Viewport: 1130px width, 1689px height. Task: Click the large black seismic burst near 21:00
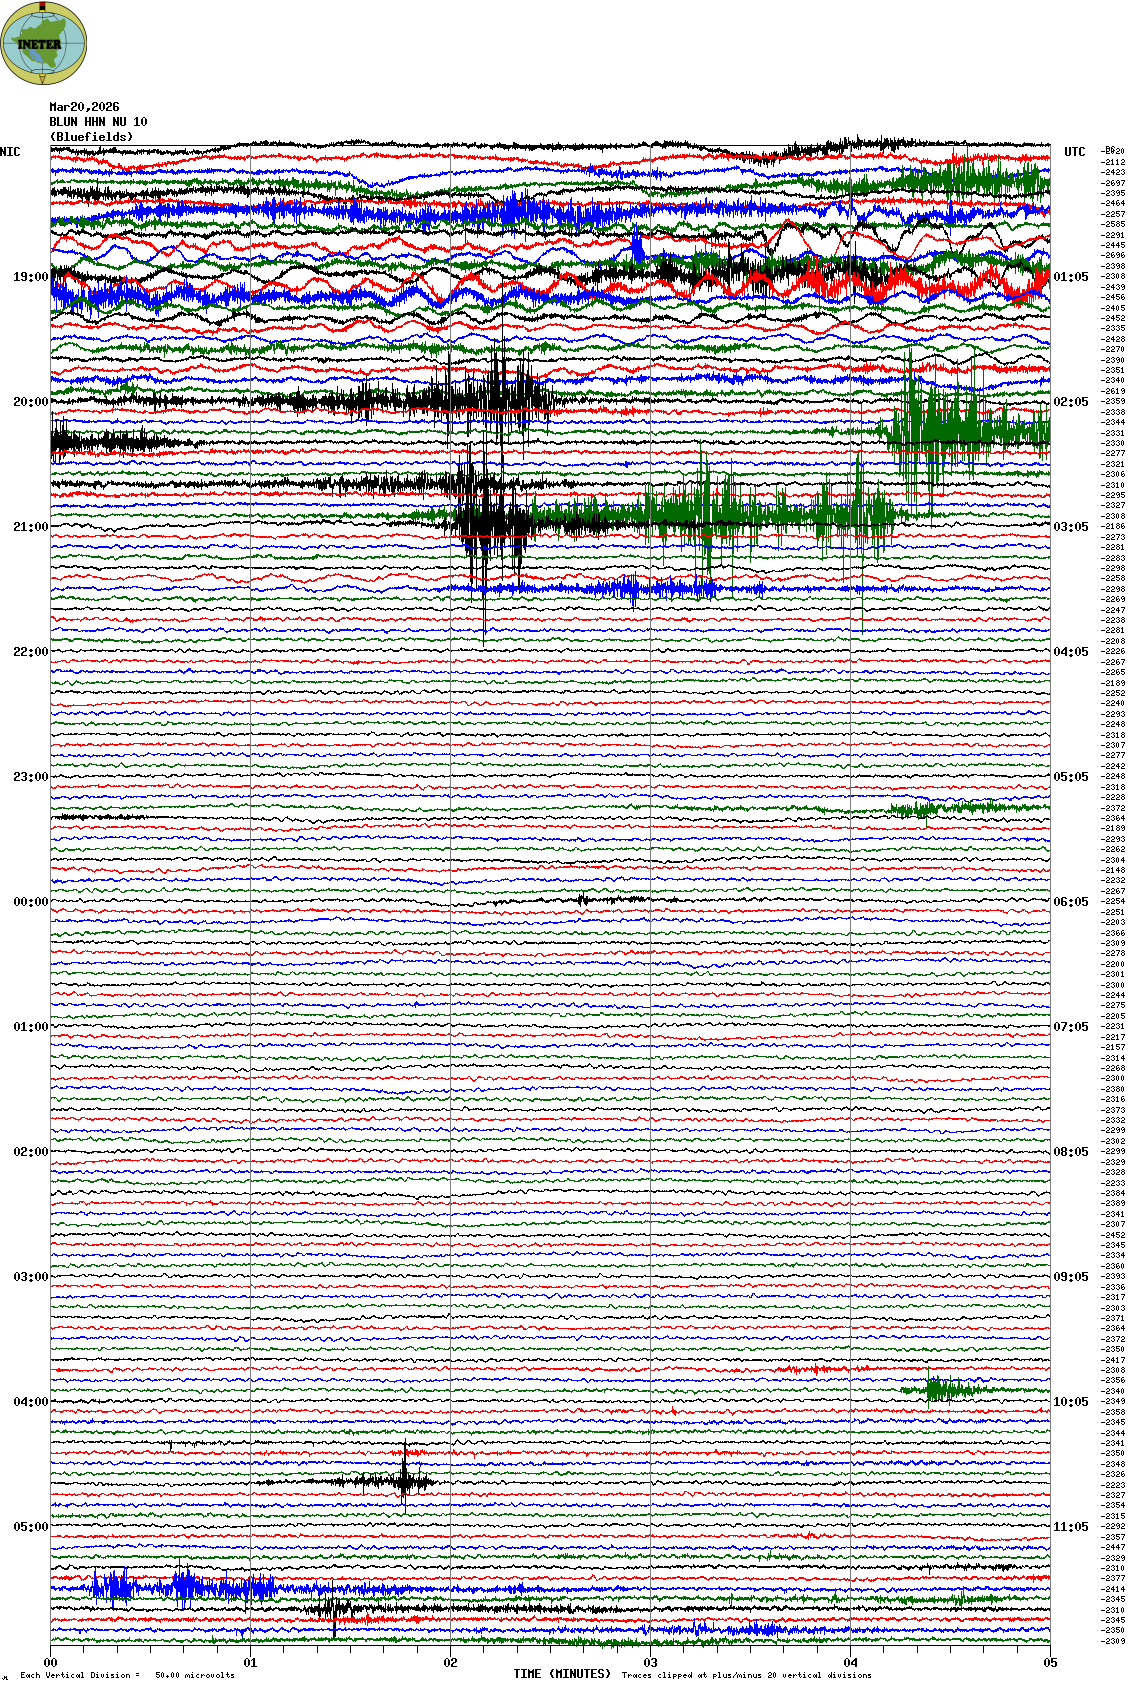[488, 520]
